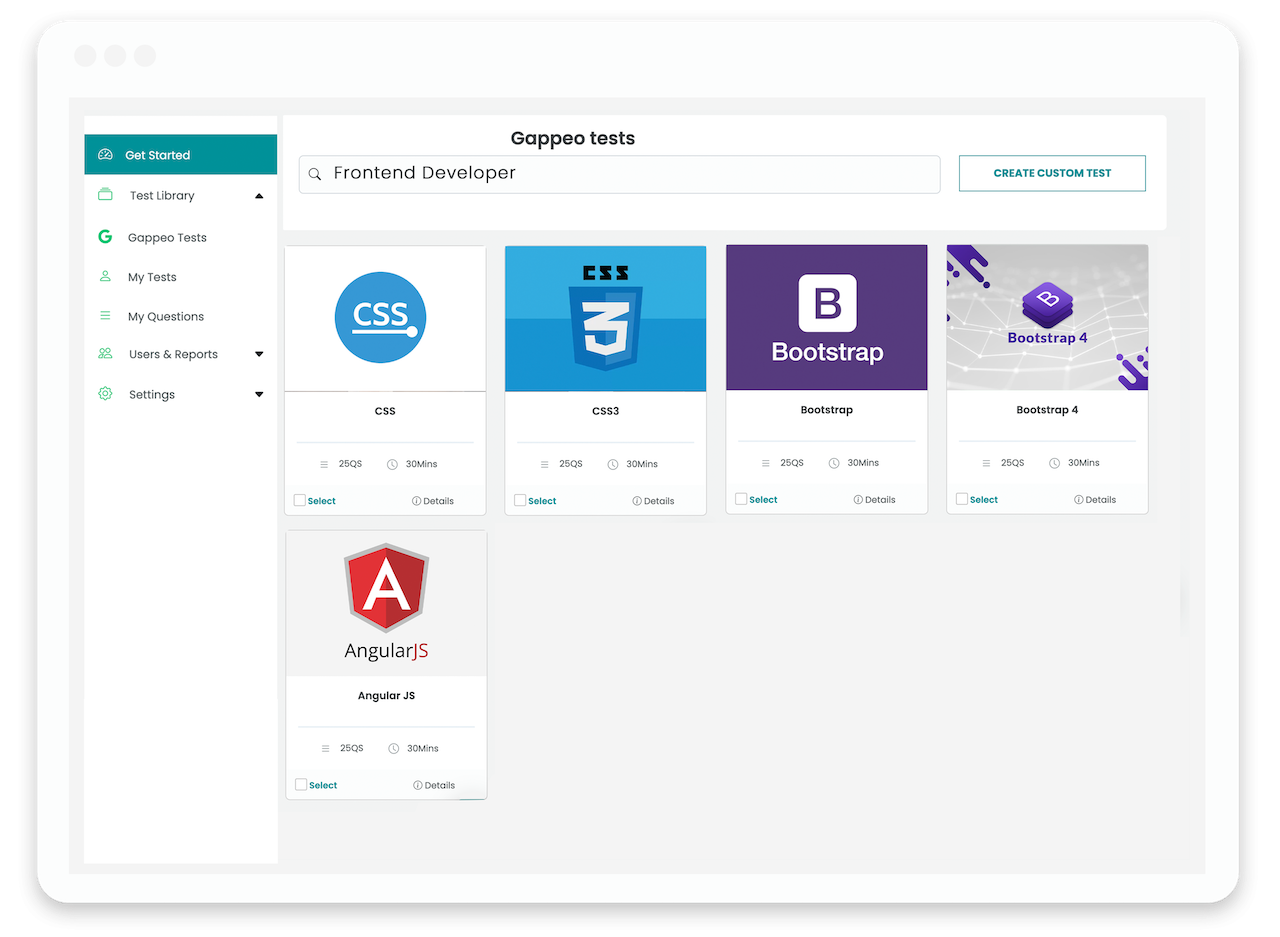
Task: Click the info icon in CSS3 card Details
Action: (x=637, y=501)
